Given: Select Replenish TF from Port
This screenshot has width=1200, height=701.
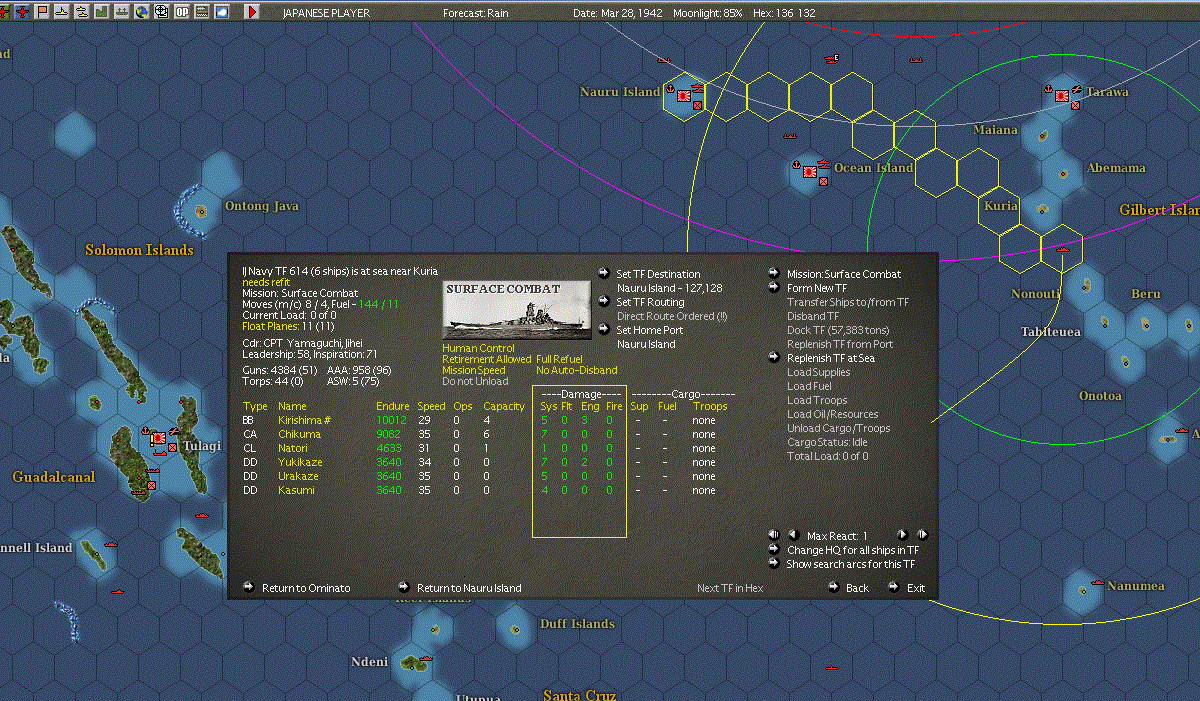Looking at the screenshot, I should (840, 344).
